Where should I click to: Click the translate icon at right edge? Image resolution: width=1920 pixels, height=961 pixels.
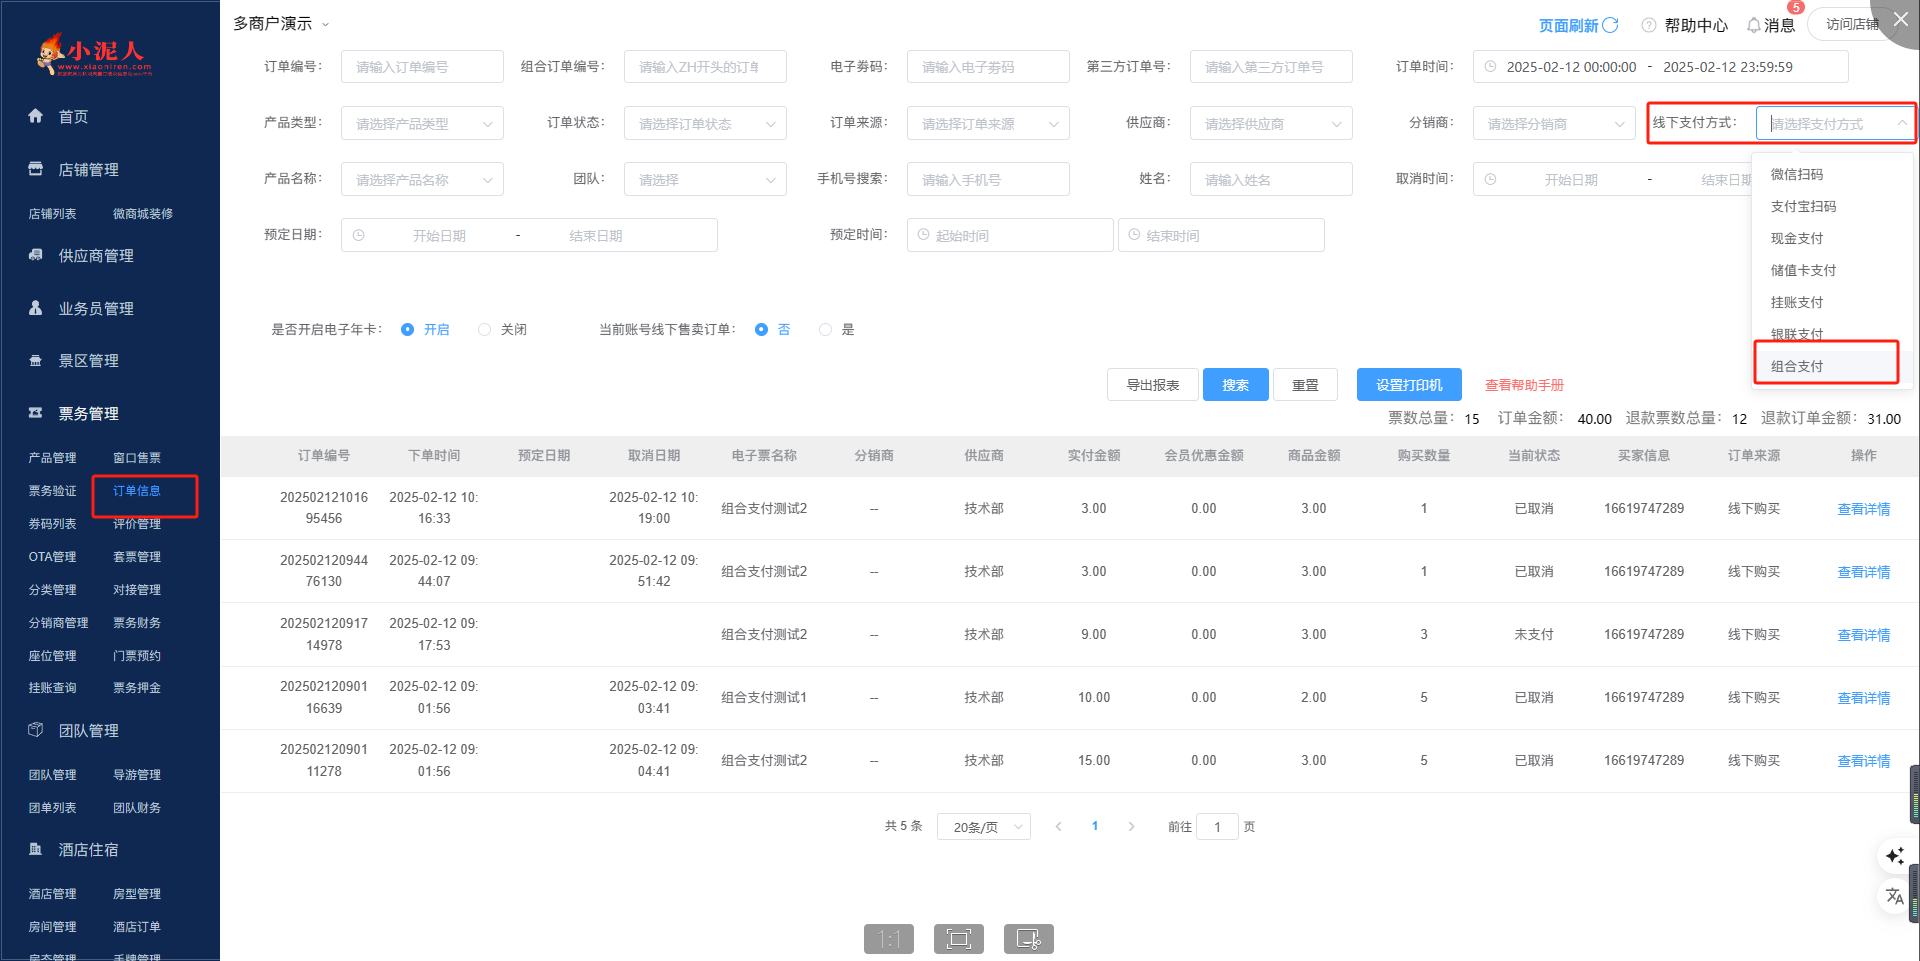coord(1894,896)
